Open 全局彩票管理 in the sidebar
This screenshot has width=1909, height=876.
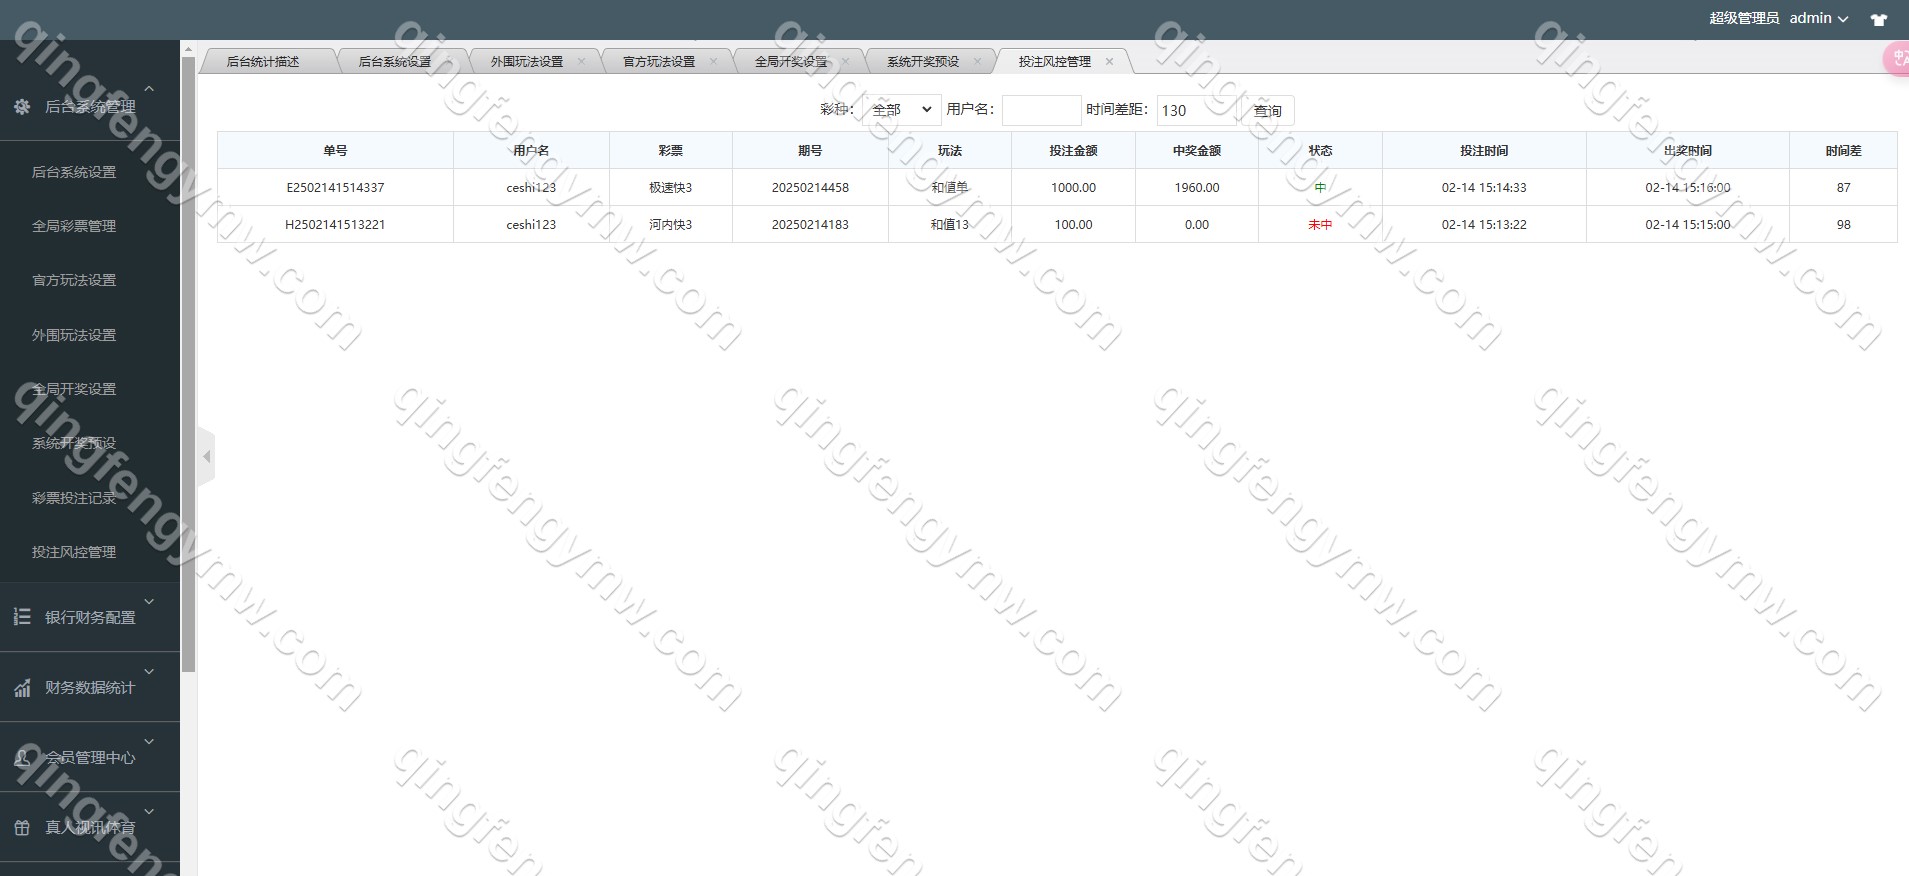click(74, 226)
